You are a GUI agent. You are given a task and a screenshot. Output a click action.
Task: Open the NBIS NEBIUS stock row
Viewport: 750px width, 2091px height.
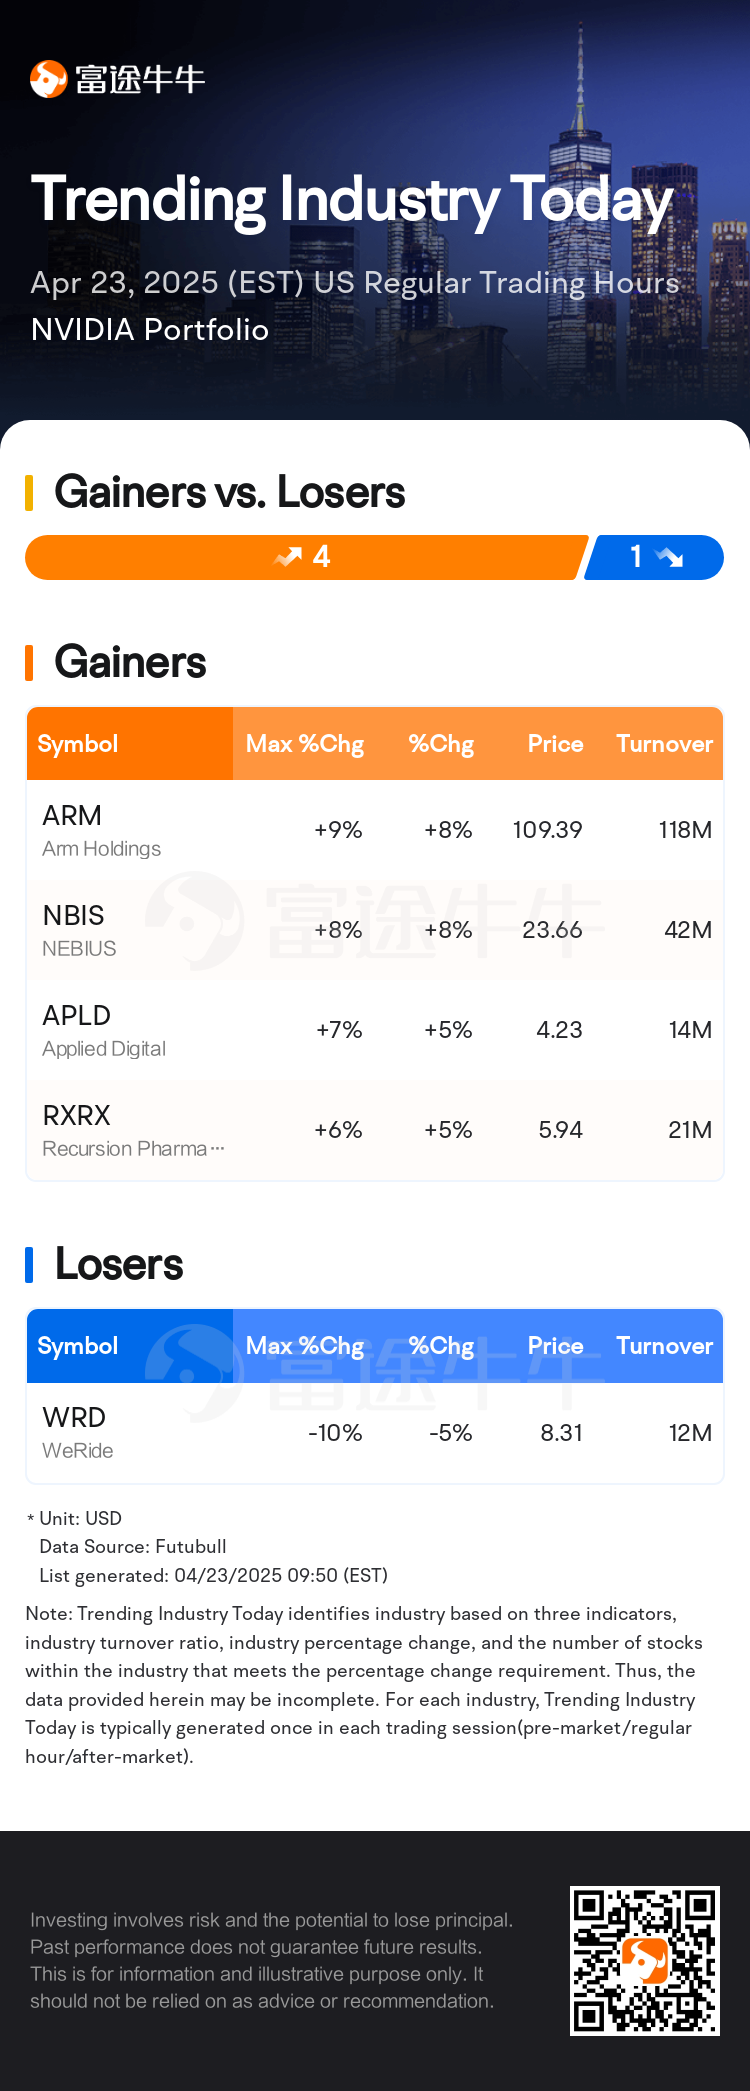pyautogui.click(x=375, y=930)
